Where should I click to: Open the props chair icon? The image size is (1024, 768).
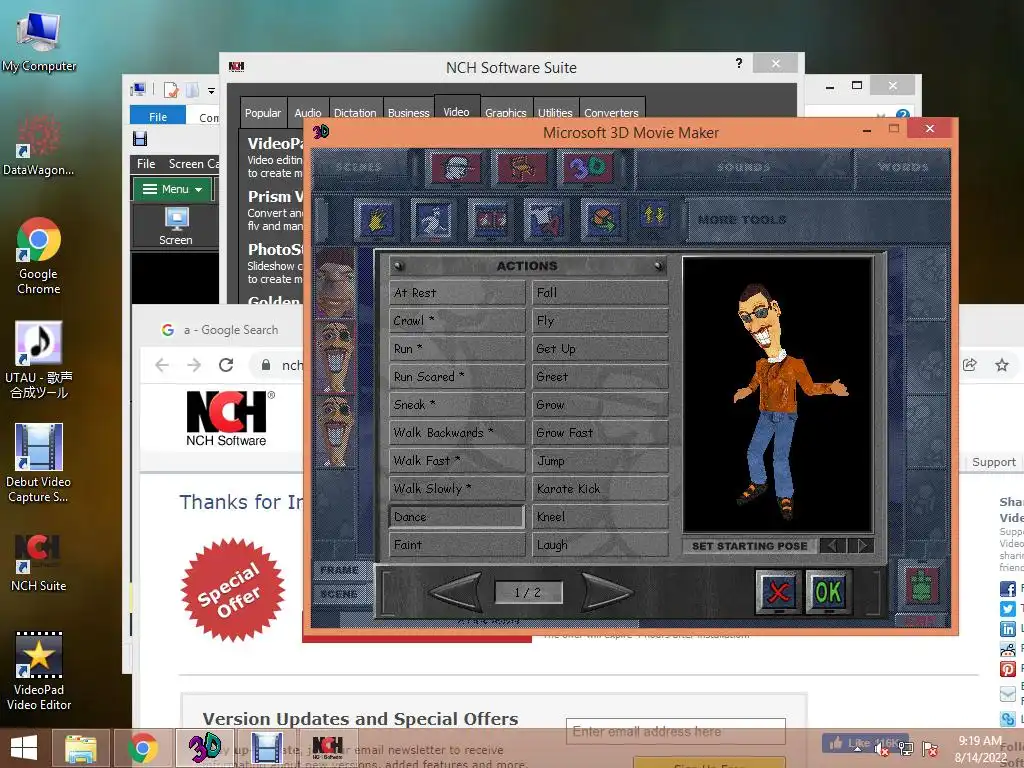[x=521, y=168]
